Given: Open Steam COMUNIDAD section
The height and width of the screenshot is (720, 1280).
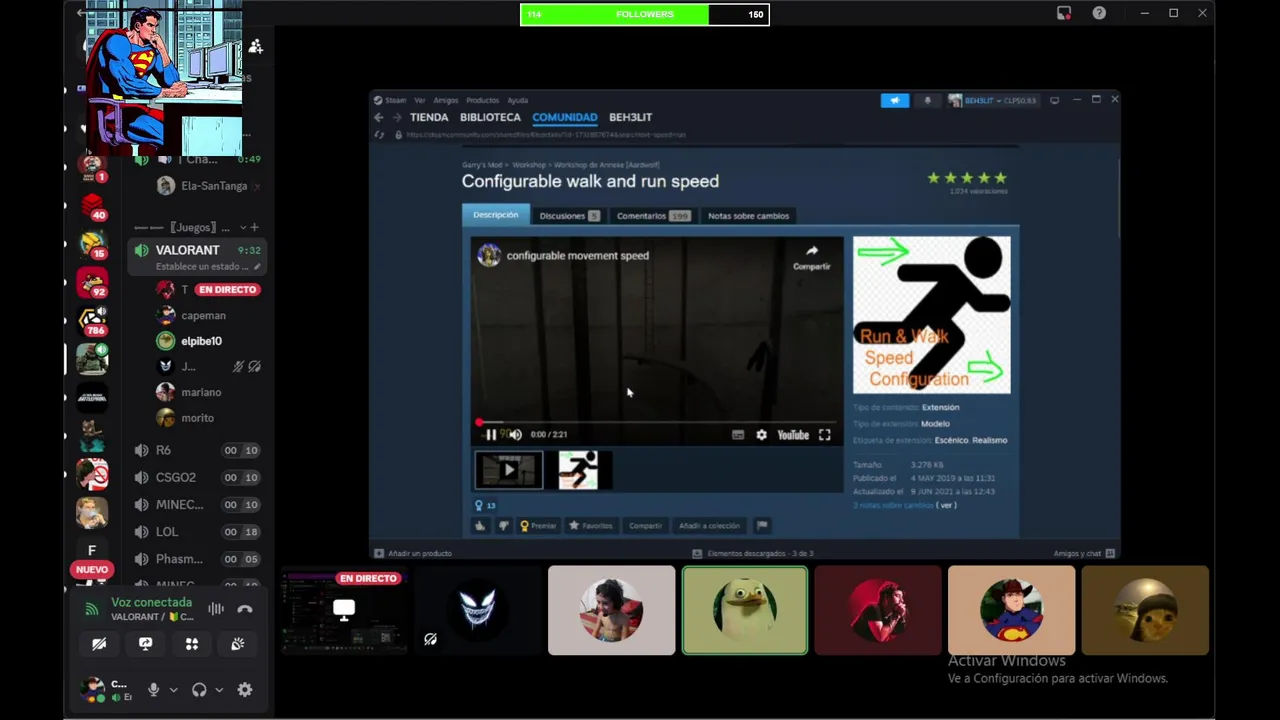Looking at the screenshot, I should tap(564, 117).
